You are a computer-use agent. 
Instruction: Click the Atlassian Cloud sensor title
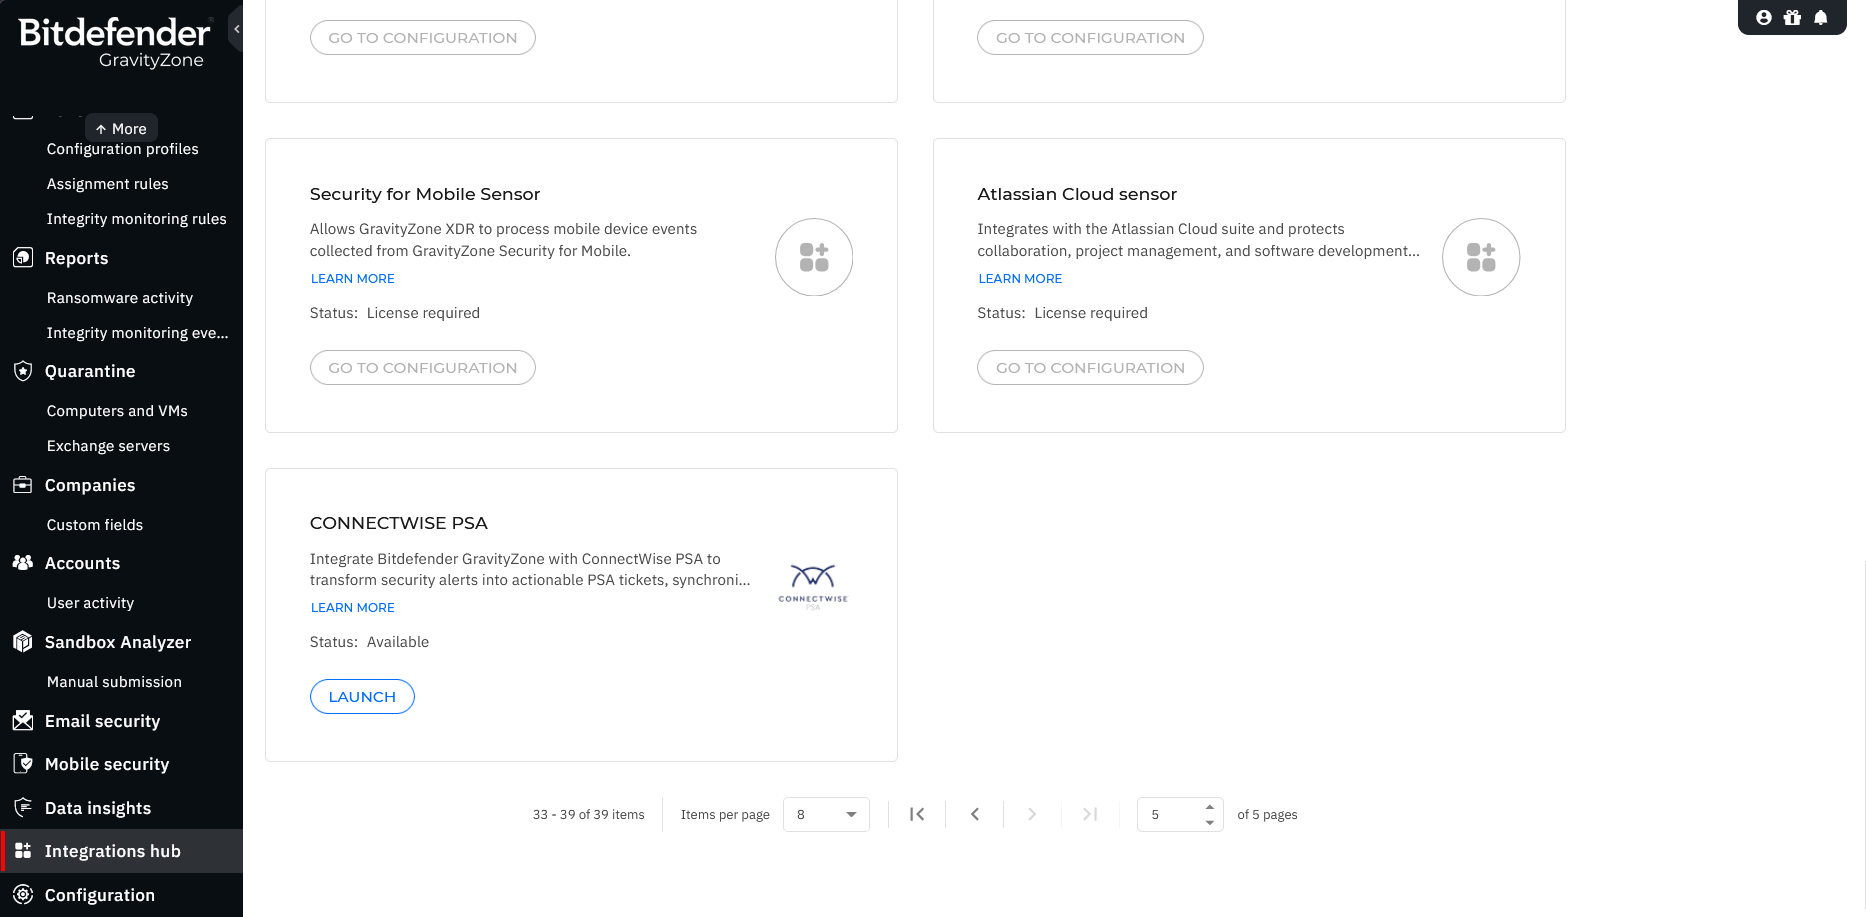click(x=1077, y=194)
